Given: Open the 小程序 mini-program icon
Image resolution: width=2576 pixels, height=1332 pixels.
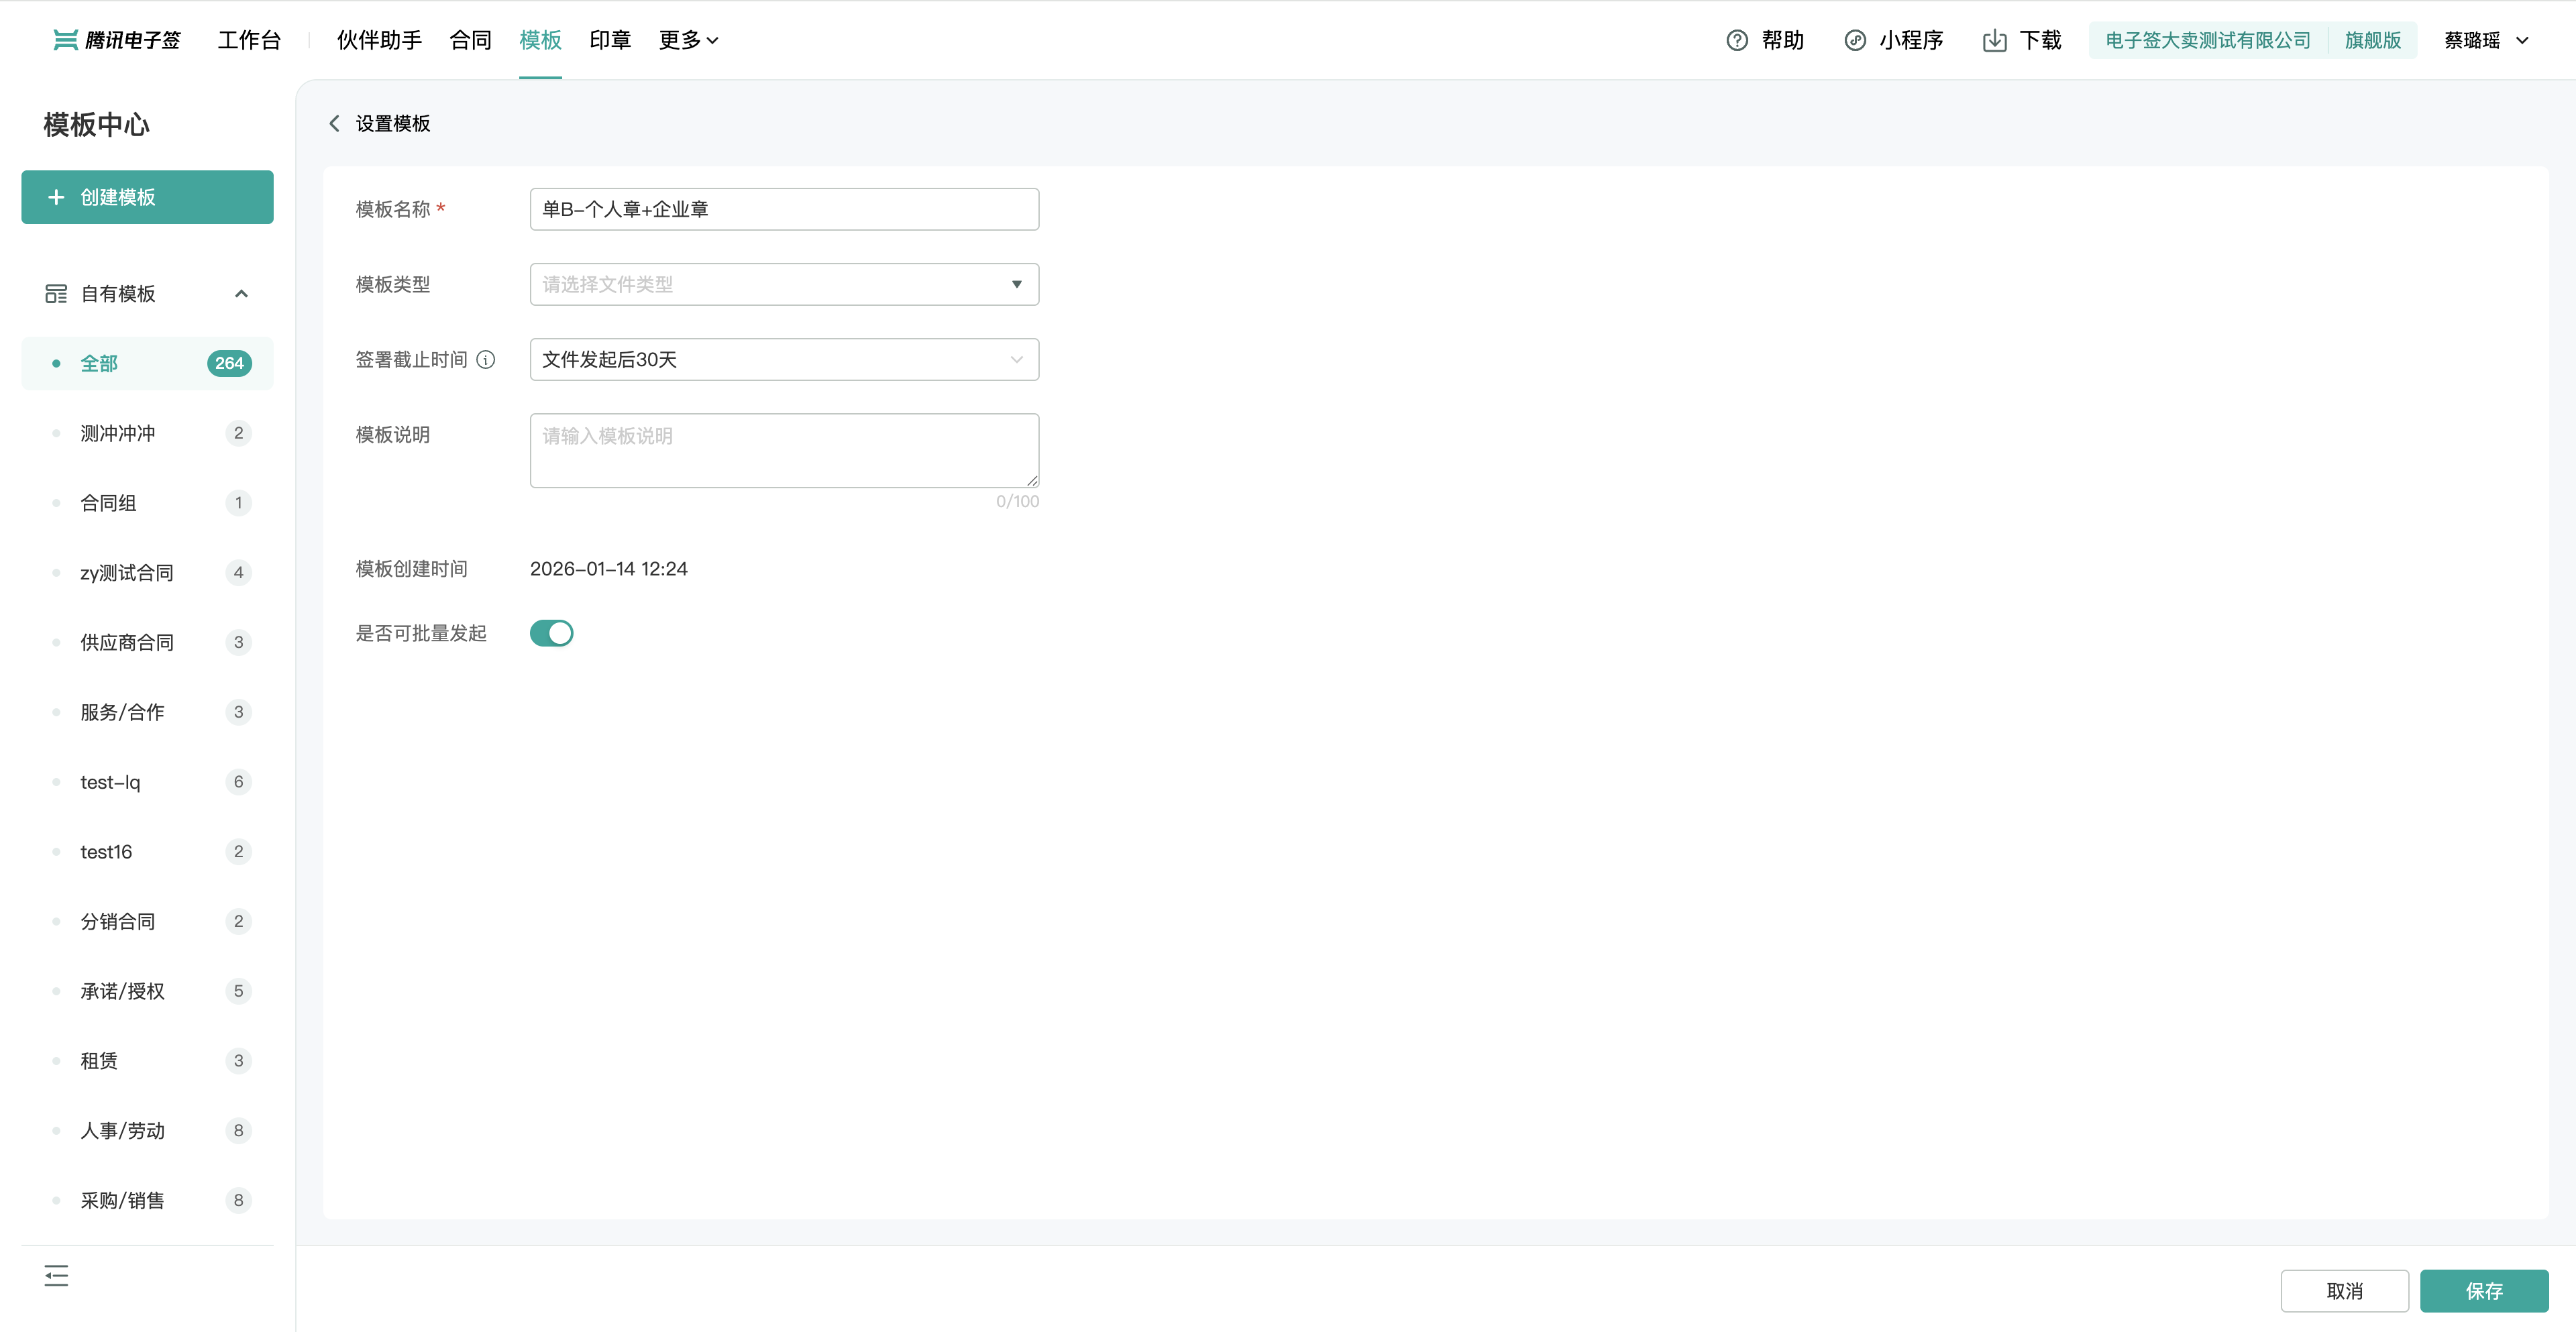Looking at the screenshot, I should click(1855, 40).
